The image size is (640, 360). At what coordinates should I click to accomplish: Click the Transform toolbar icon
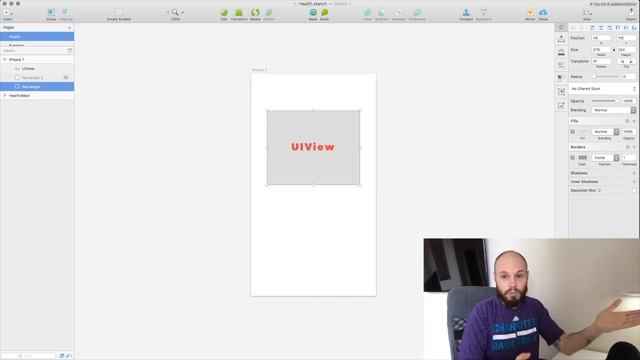pos(239,12)
